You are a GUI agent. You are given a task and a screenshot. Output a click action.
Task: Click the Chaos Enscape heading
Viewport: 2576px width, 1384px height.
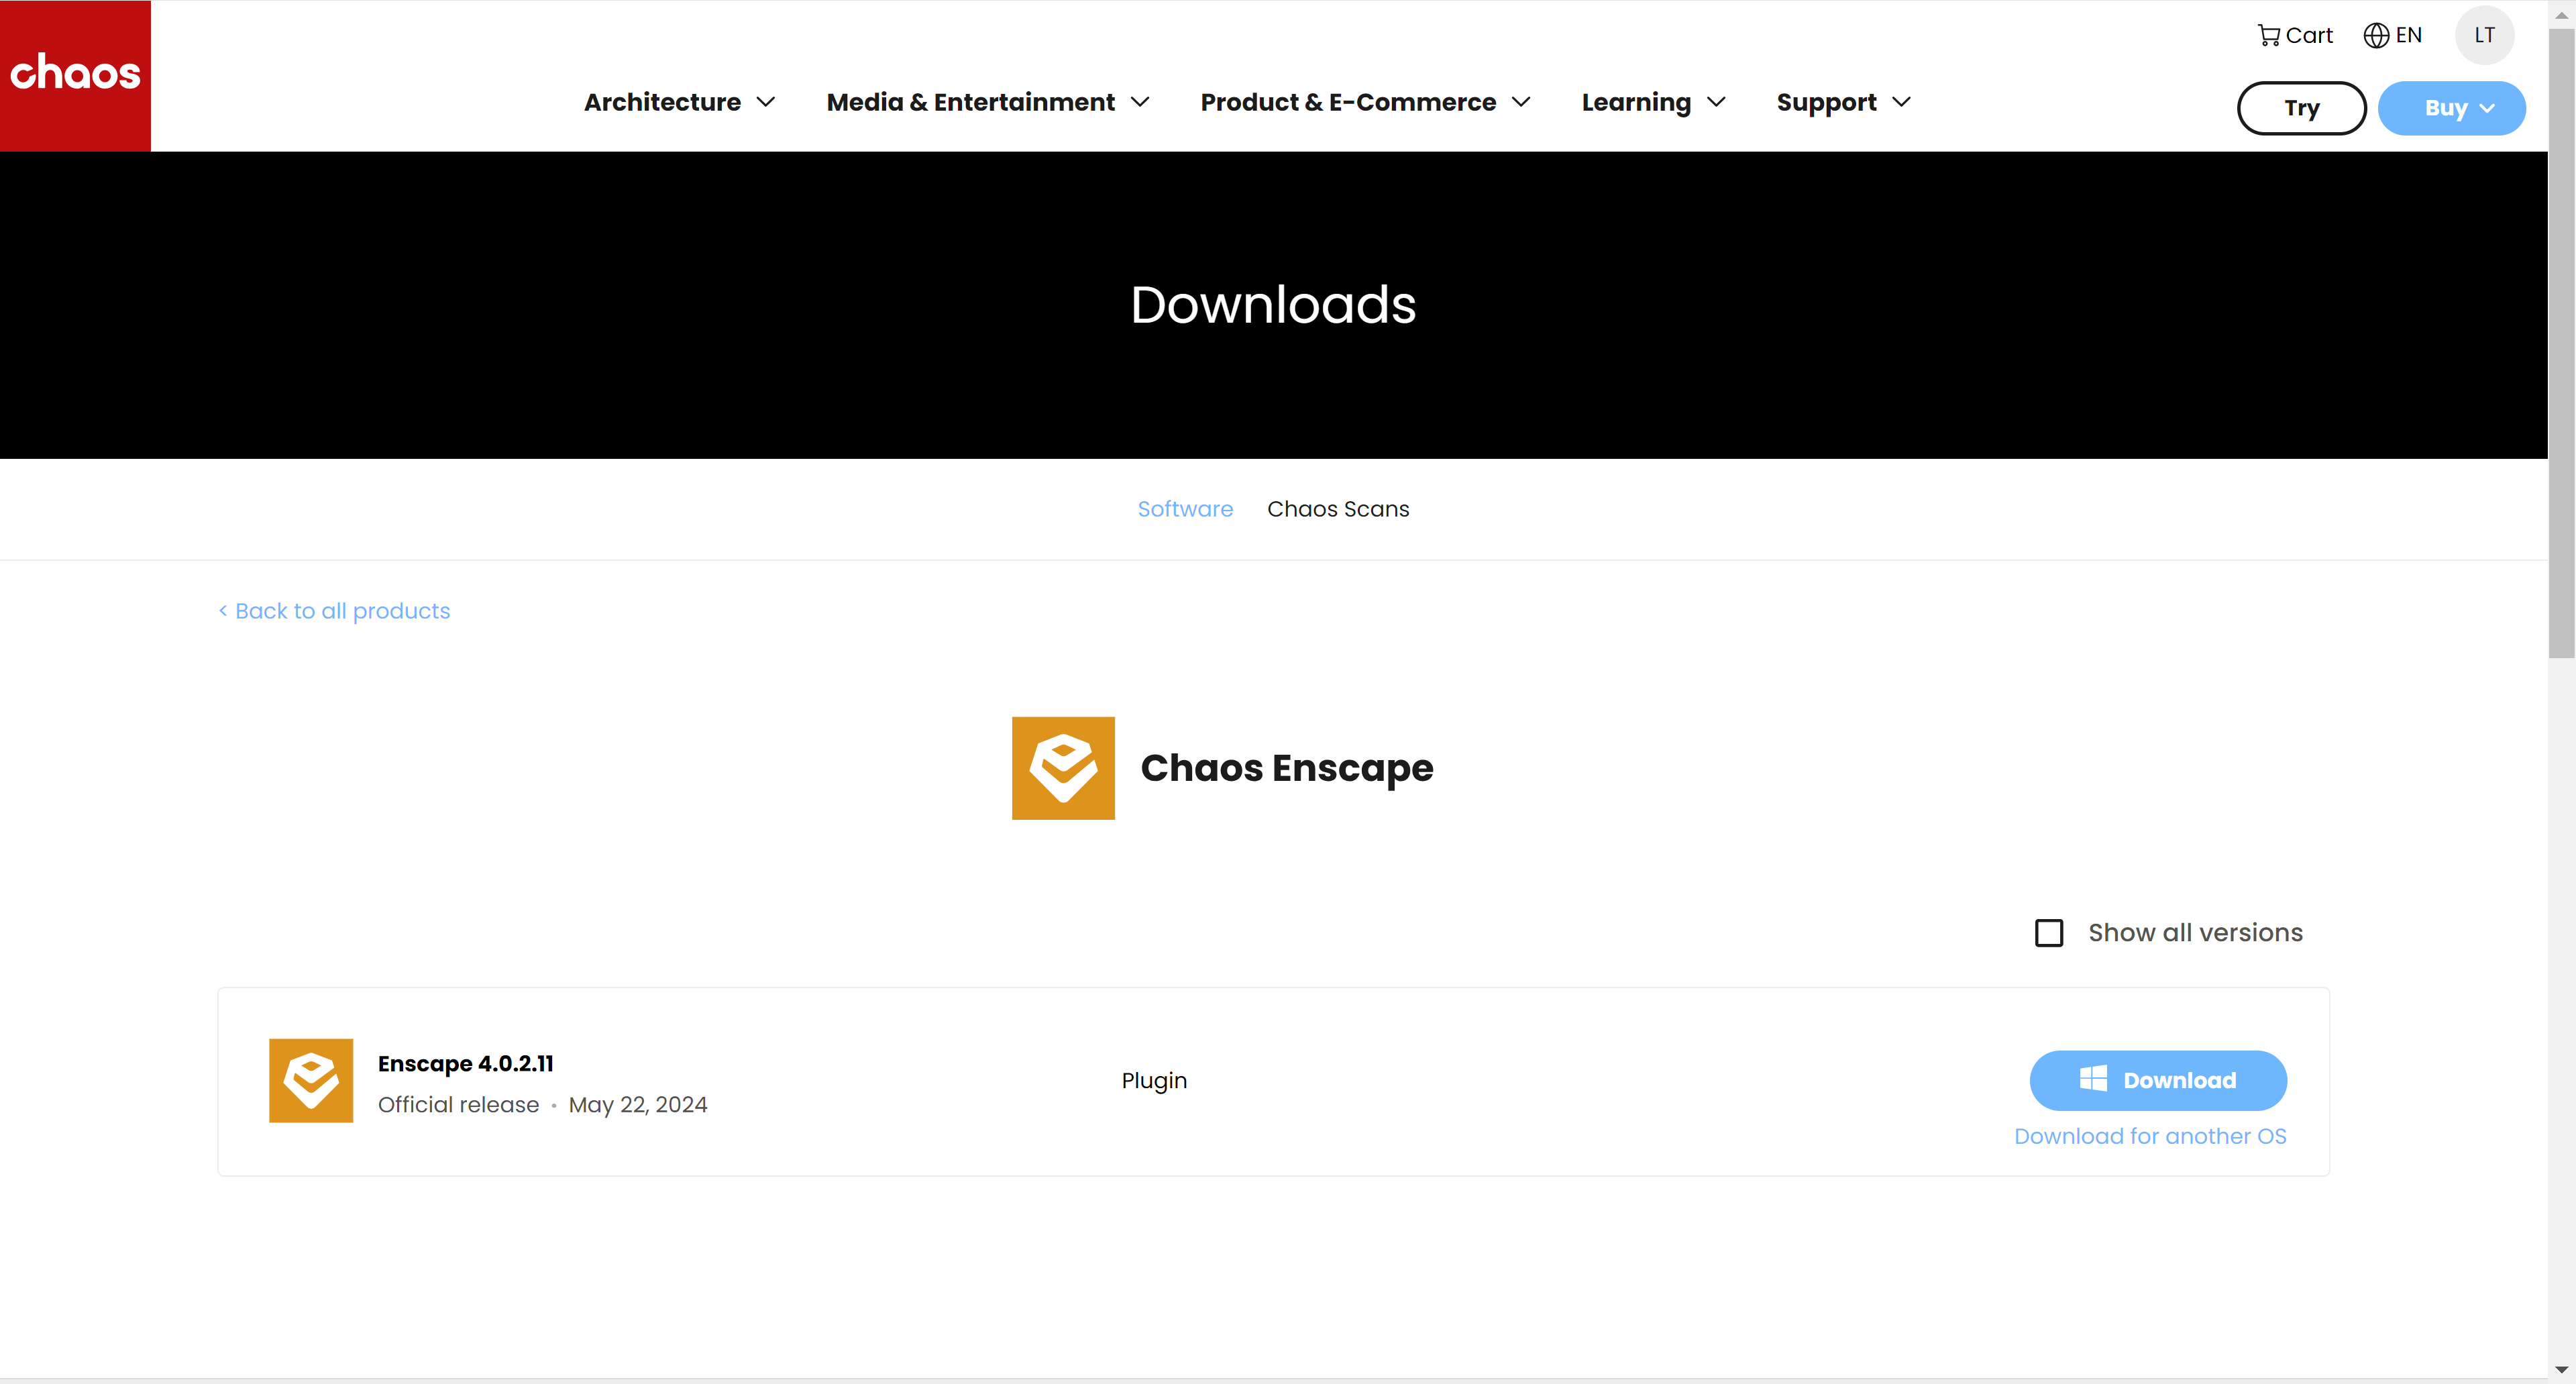(1287, 768)
